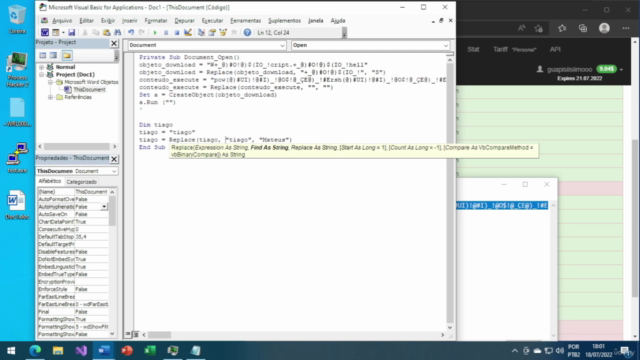Screen dimensions: 640x360
Task: Switch to Microsoft Word view icon
Action: [44, 33]
